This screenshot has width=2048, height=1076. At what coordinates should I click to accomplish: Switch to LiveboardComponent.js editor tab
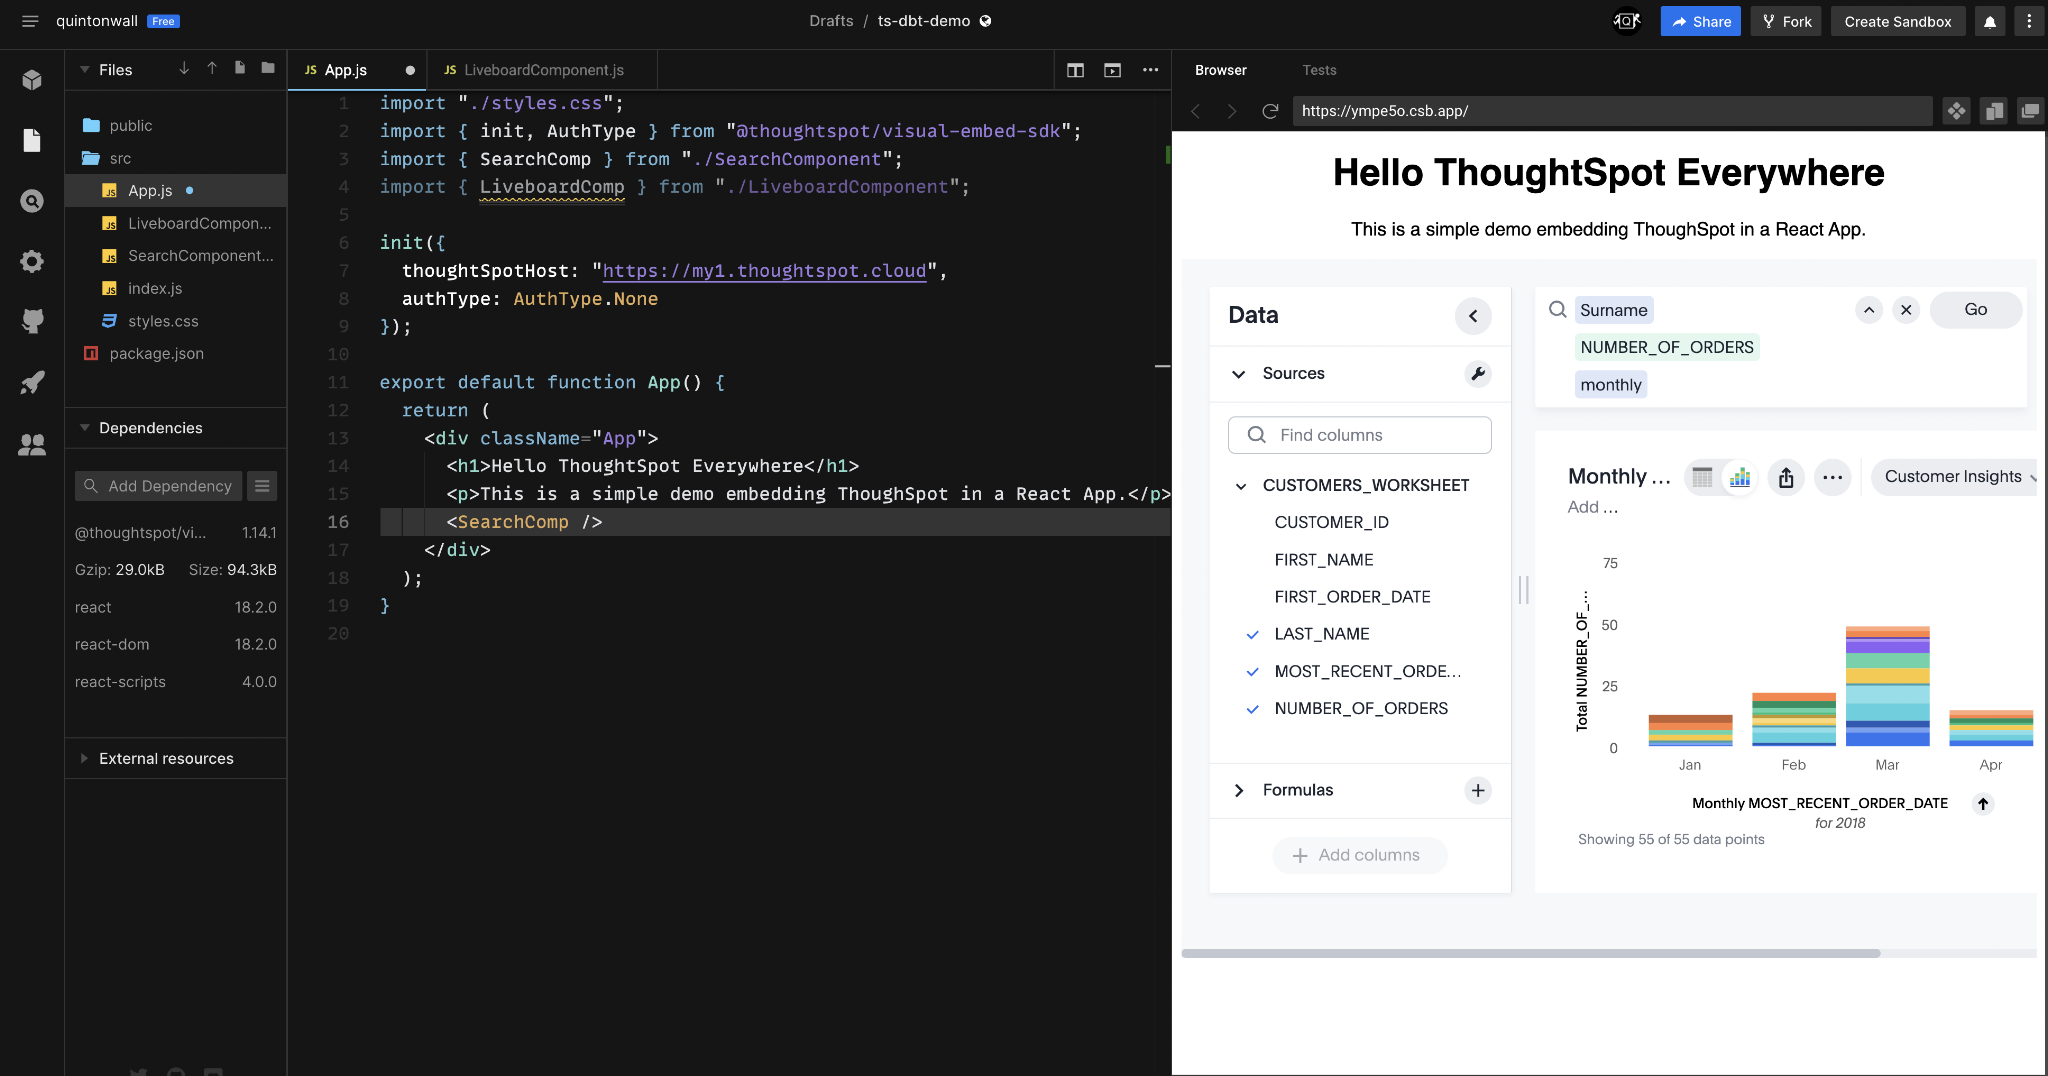543,70
